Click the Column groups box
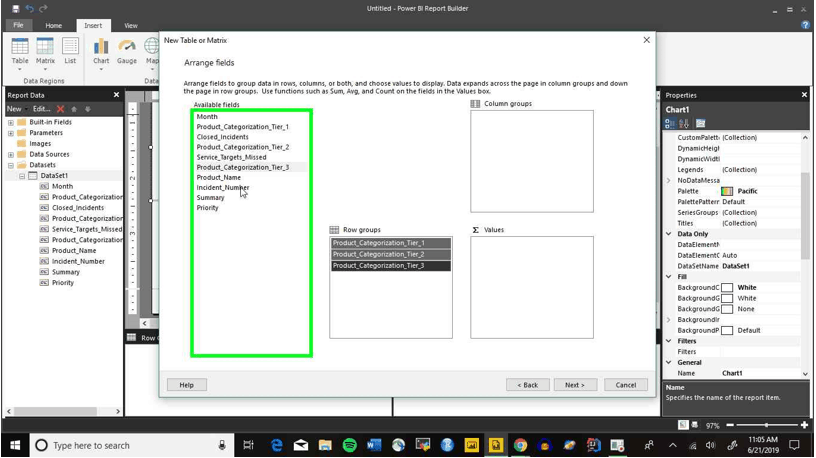 pyautogui.click(x=532, y=161)
